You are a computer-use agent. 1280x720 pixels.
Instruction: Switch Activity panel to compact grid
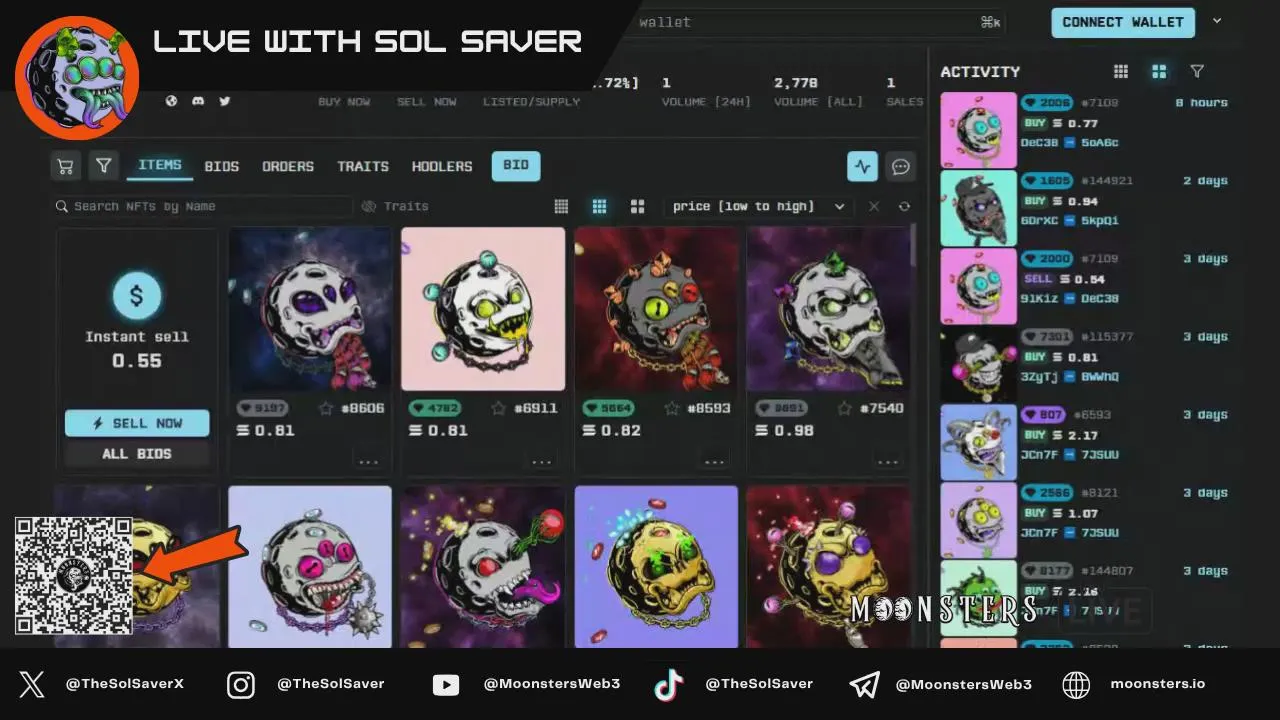click(x=1121, y=72)
